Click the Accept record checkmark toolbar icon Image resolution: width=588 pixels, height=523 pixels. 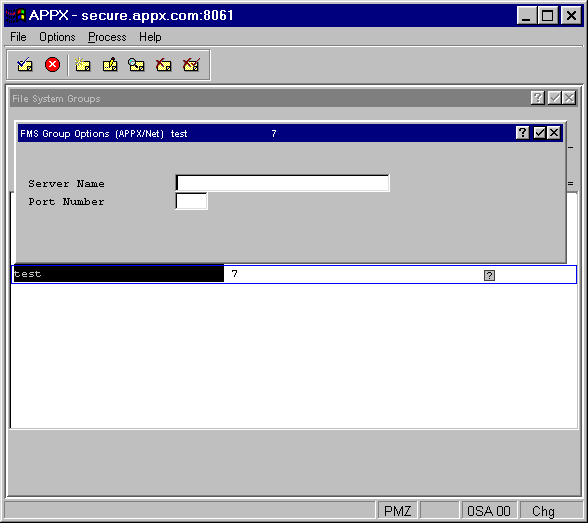click(25, 65)
